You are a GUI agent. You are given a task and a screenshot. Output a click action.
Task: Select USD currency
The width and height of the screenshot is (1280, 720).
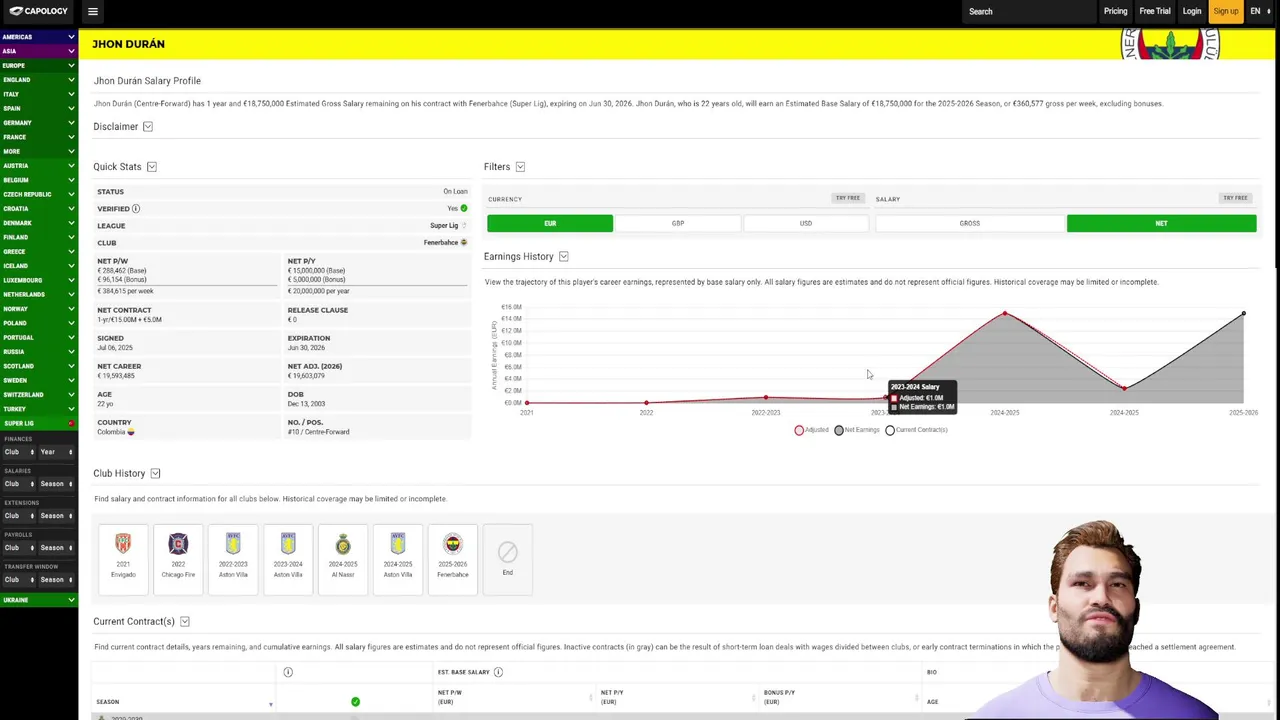coord(806,223)
